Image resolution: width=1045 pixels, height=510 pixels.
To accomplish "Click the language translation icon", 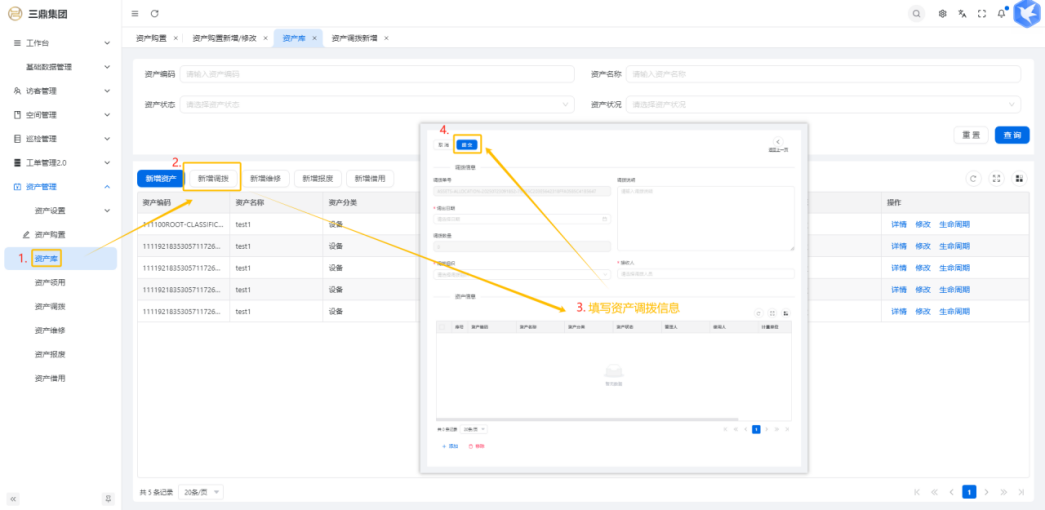I will tap(962, 13).
